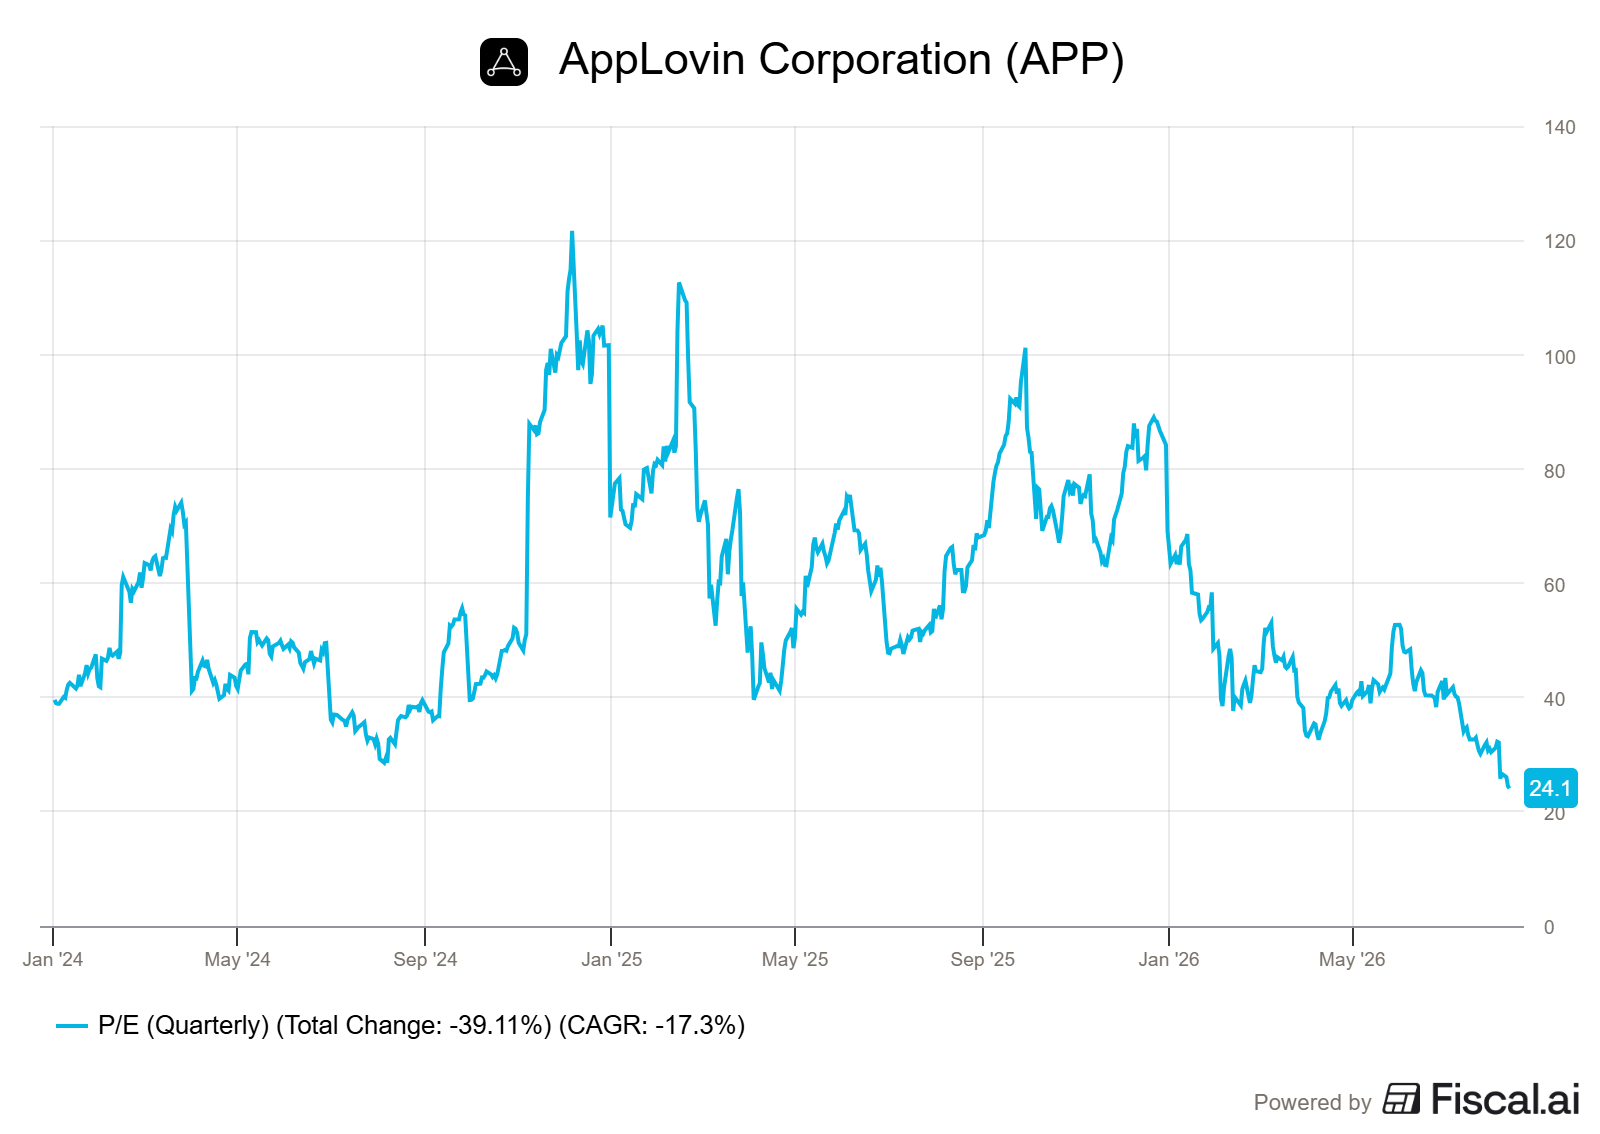Click the 24.1 current value badge
1600x1134 pixels.
point(1550,788)
